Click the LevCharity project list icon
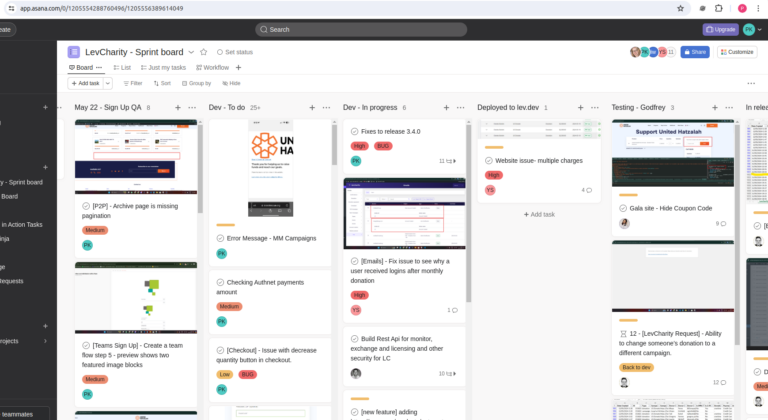 coord(73,52)
